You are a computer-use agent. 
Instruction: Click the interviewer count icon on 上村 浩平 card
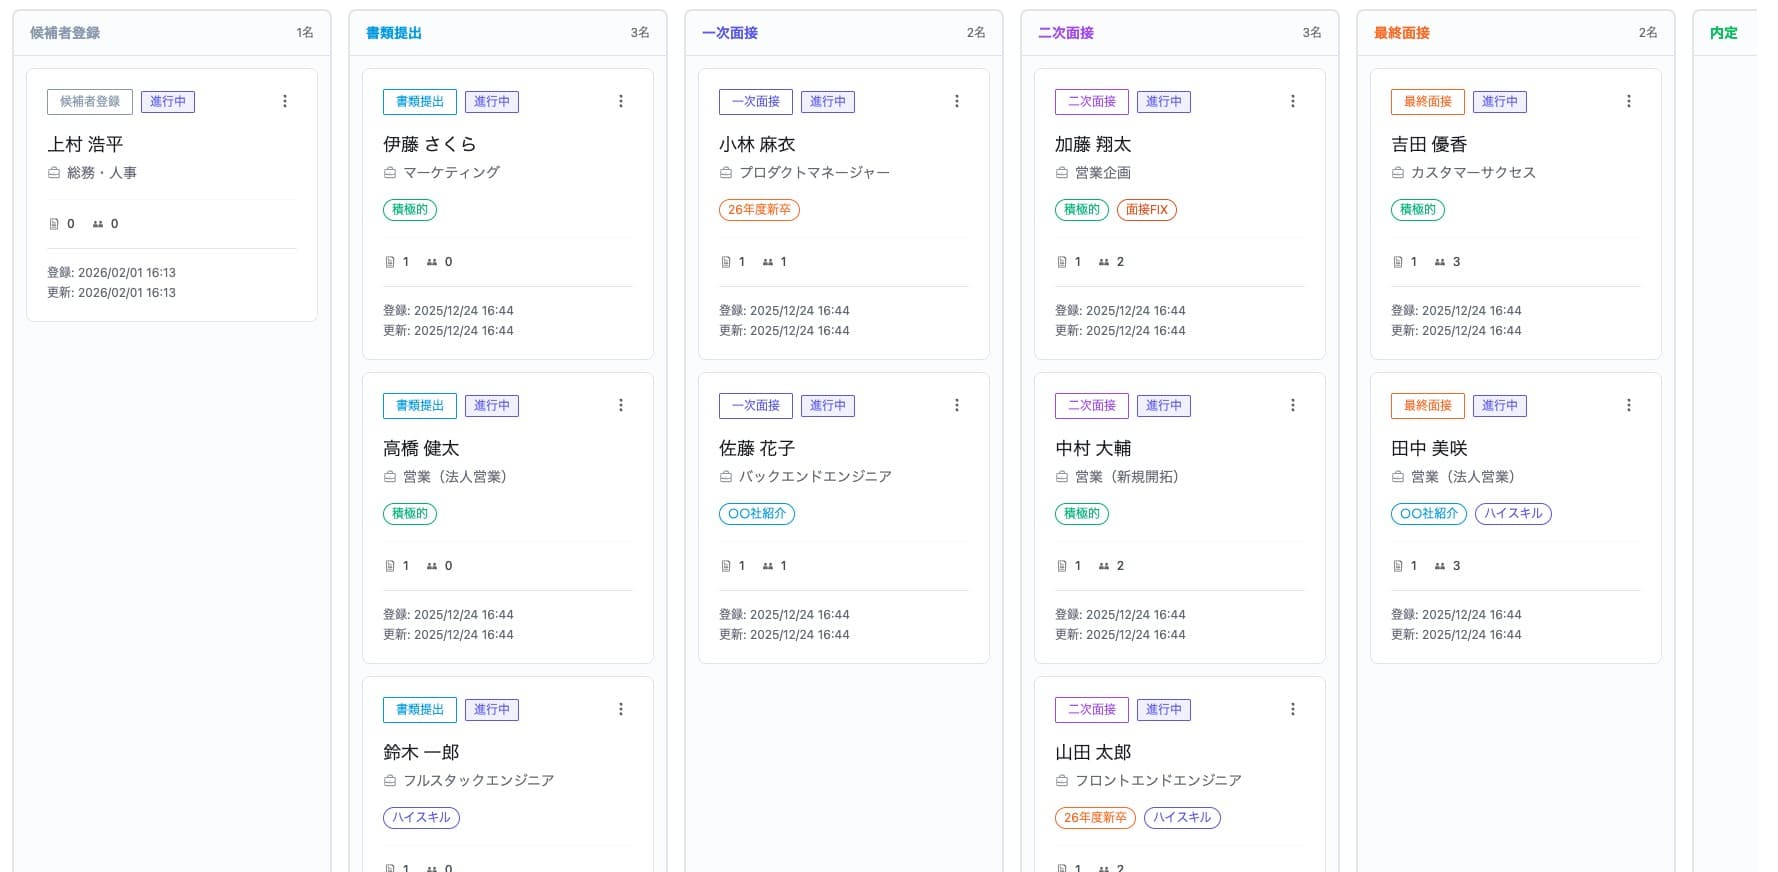(98, 224)
